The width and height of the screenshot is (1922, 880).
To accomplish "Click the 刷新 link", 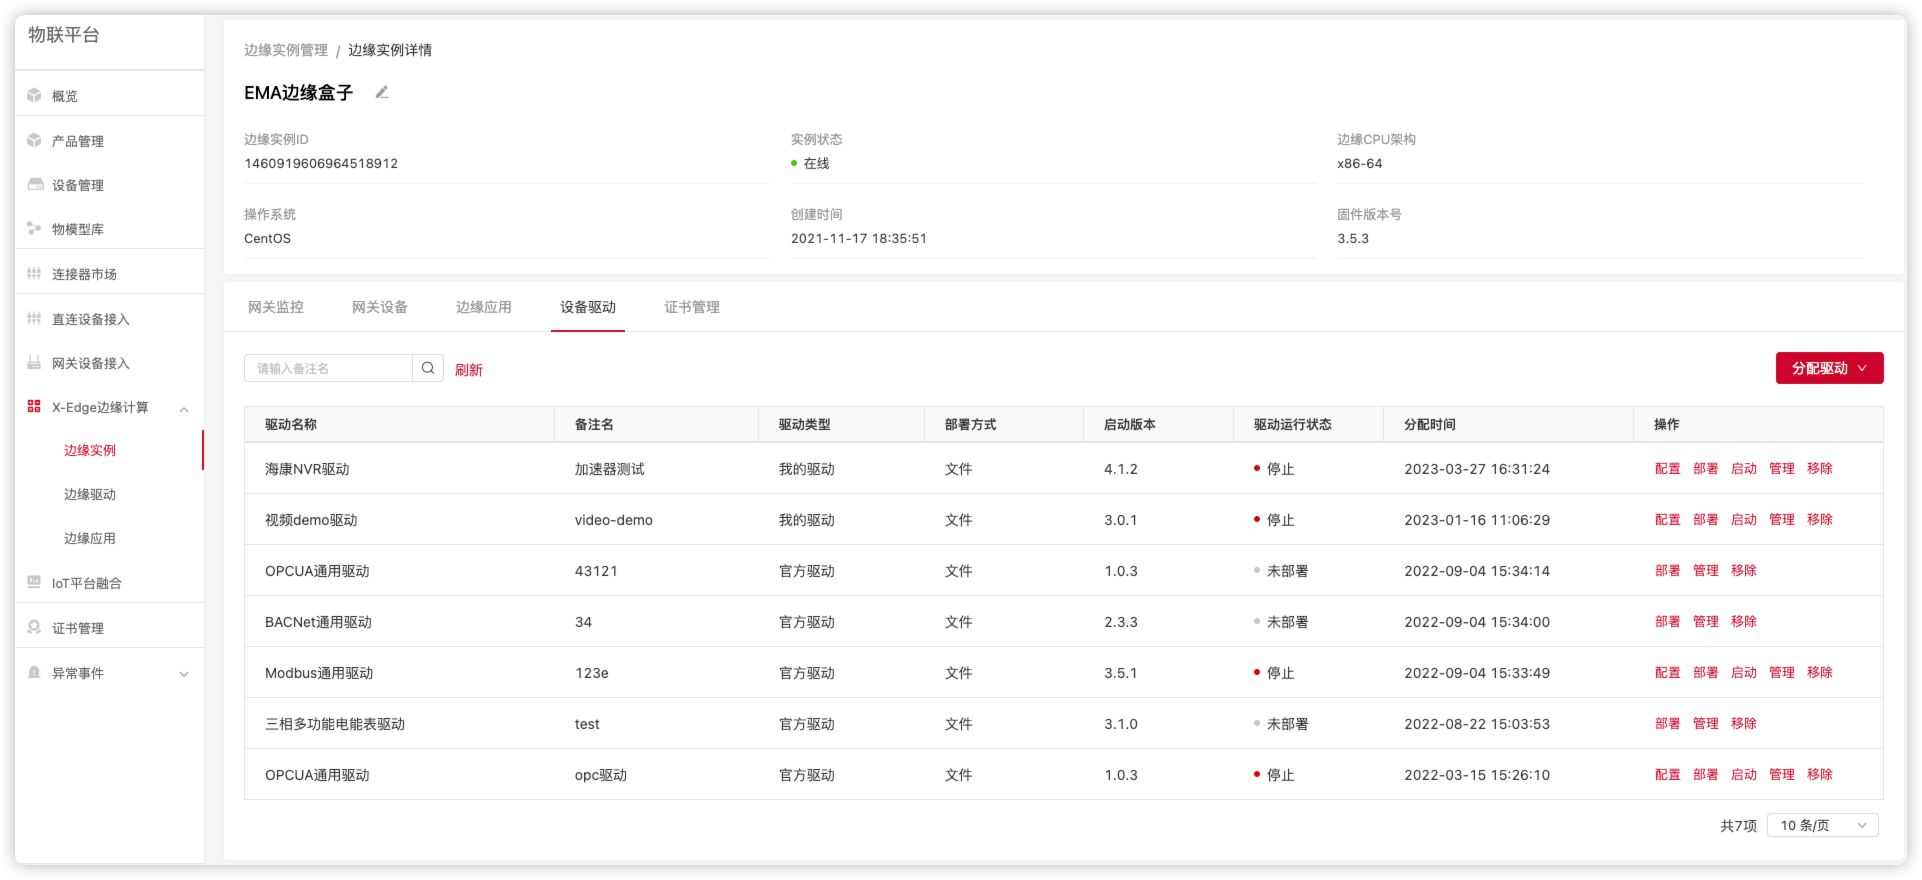I will click(469, 370).
